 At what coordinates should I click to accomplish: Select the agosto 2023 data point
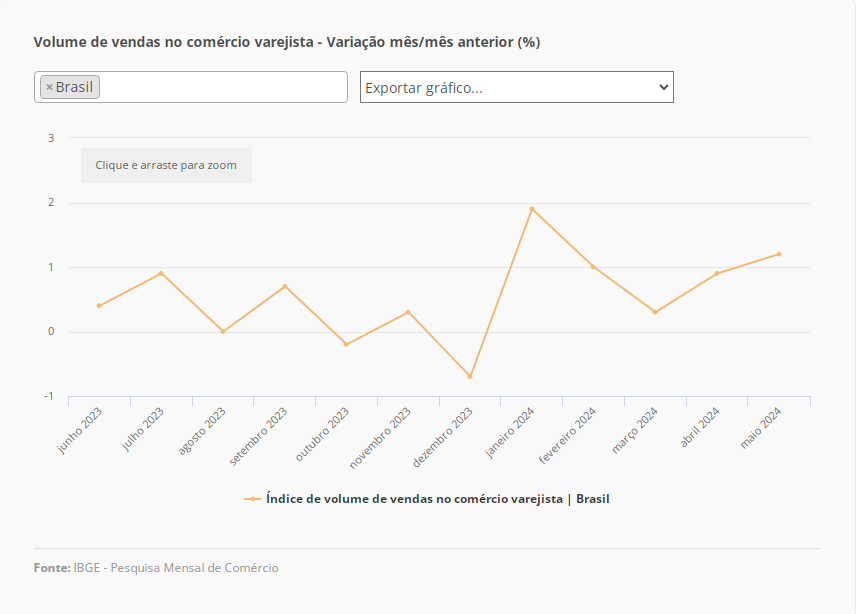pyautogui.click(x=223, y=331)
